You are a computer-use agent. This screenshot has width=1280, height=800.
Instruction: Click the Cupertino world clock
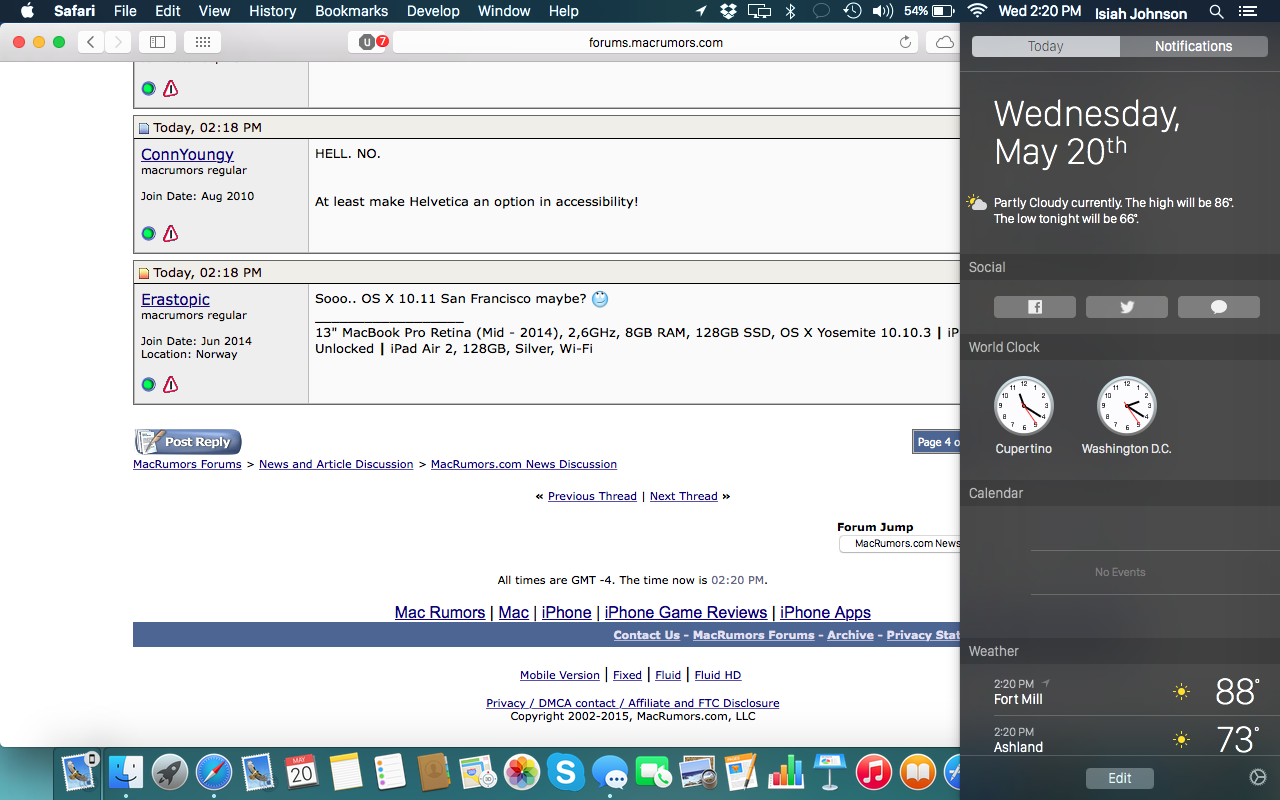(x=1023, y=405)
